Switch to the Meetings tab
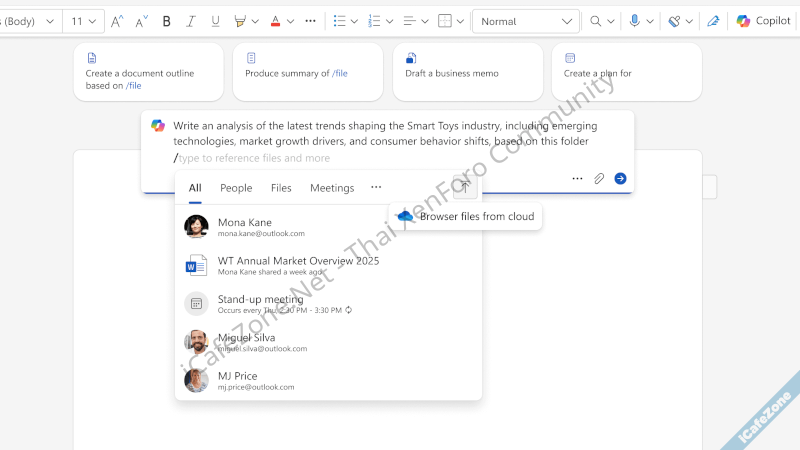Viewport: 800px width, 450px height. pyautogui.click(x=332, y=188)
